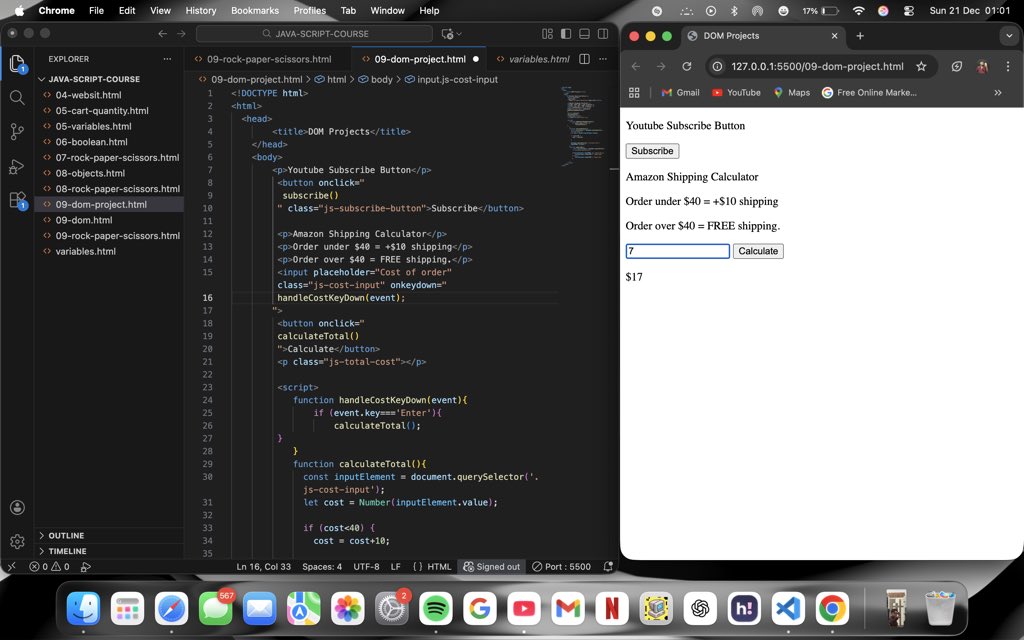The height and width of the screenshot is (640, 1024).
Task: Click the input.js-cost-input breadcrumb
Action: click(x=451, y=79)
